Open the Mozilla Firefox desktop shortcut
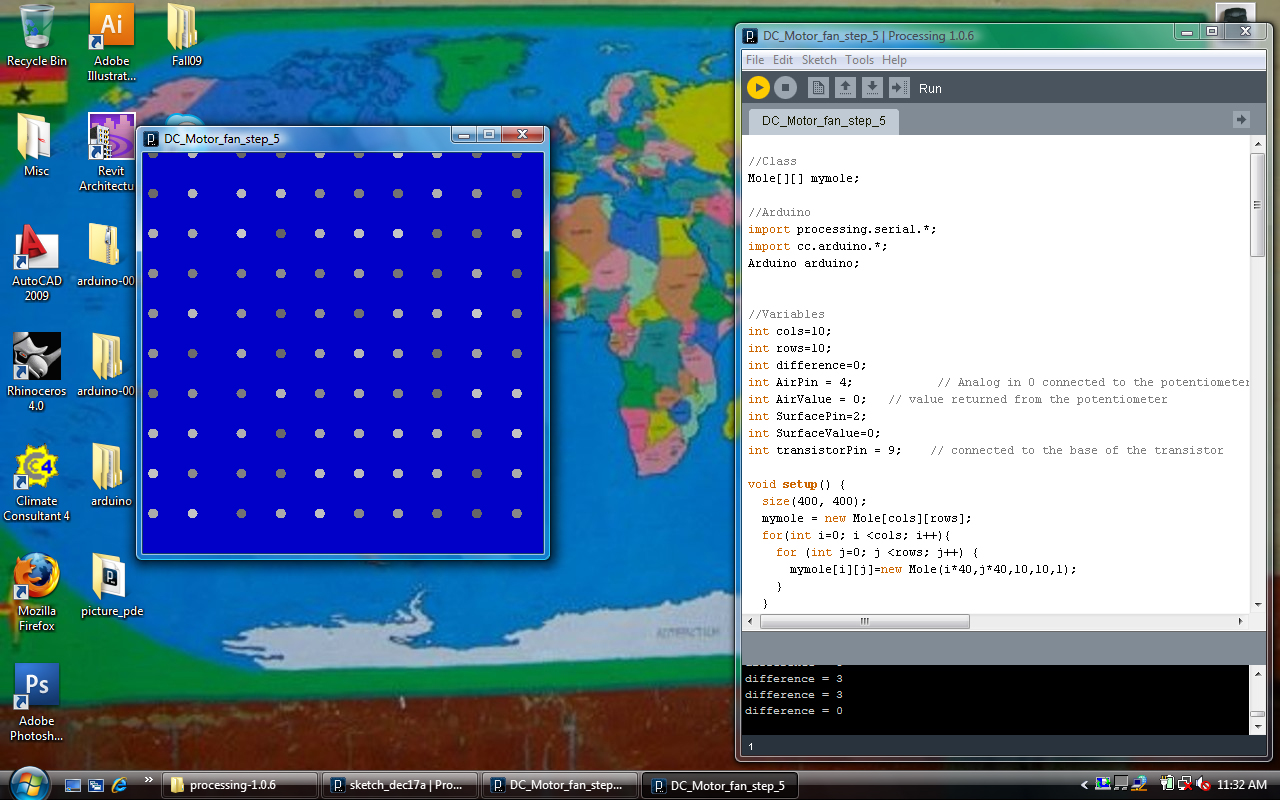Image resolution: width=1280 pixels, height=800 pixels. (37, 592)
